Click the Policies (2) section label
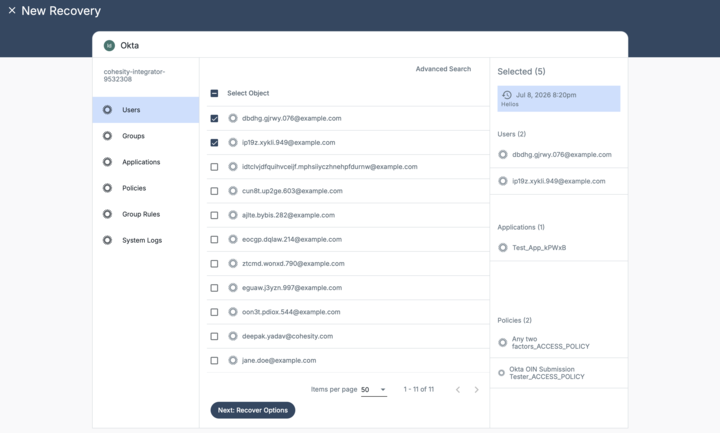The height and width of the screenshot is (433, 720). pos(514,321)
